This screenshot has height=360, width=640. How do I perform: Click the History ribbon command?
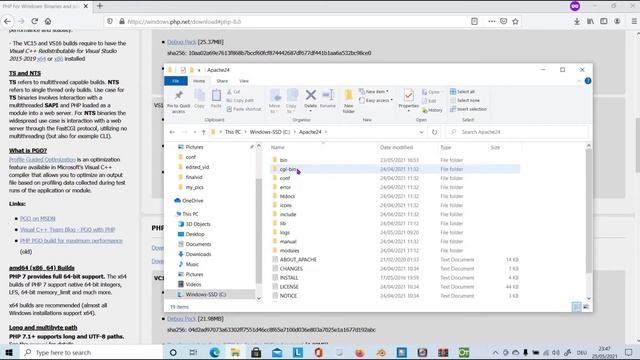click(x=432, y=110)
